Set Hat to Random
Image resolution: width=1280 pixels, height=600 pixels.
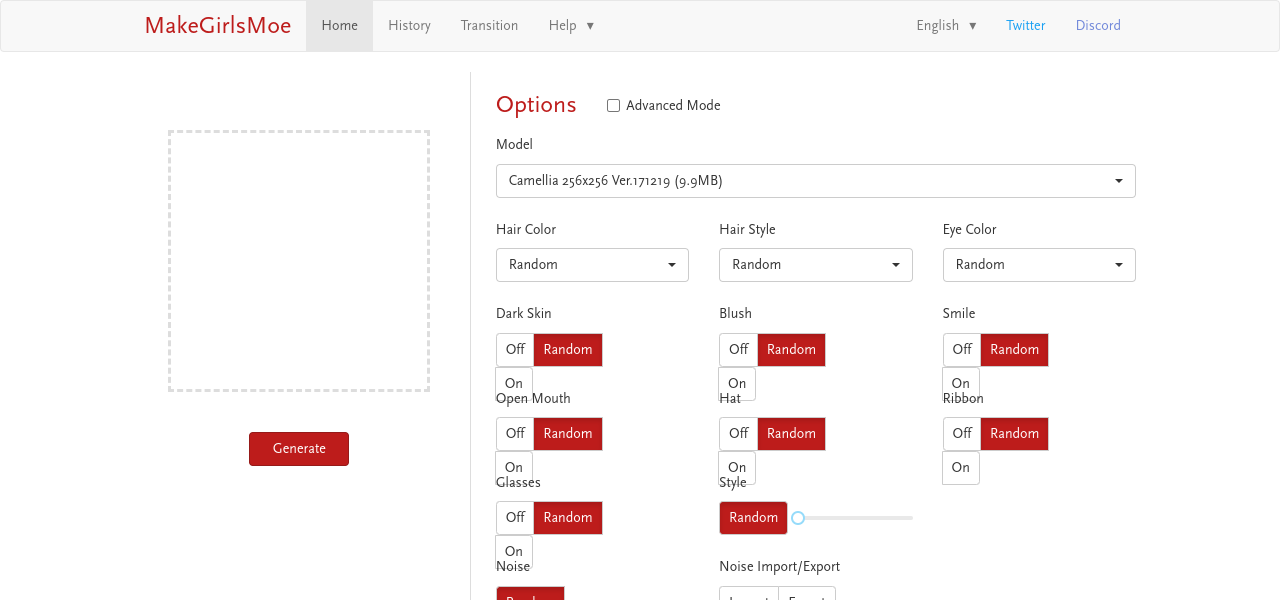[x=791, y=434]
